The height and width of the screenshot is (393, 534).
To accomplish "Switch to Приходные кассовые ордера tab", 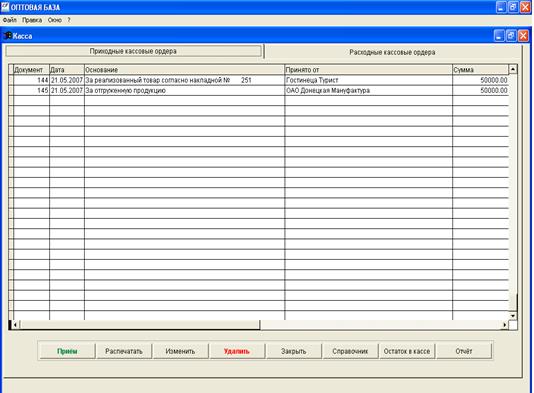I will tap(133, 51).
